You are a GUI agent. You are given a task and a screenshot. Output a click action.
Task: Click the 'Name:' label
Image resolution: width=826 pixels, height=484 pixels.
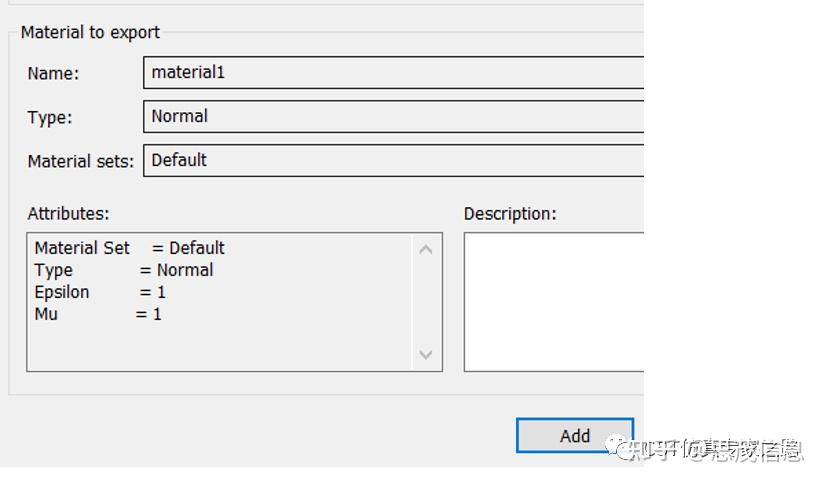pyautogui.click(x=53, y=73)
